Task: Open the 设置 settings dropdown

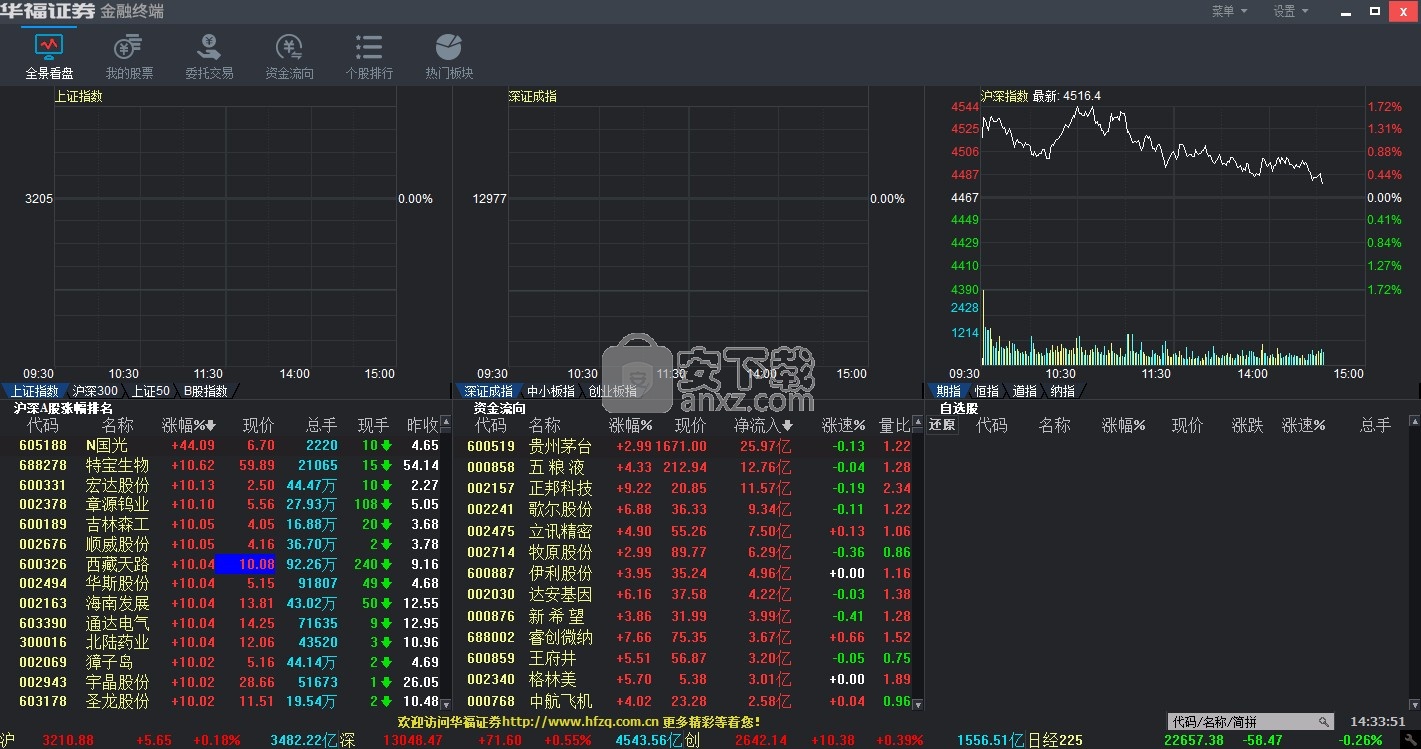Action: (1291, 11)
